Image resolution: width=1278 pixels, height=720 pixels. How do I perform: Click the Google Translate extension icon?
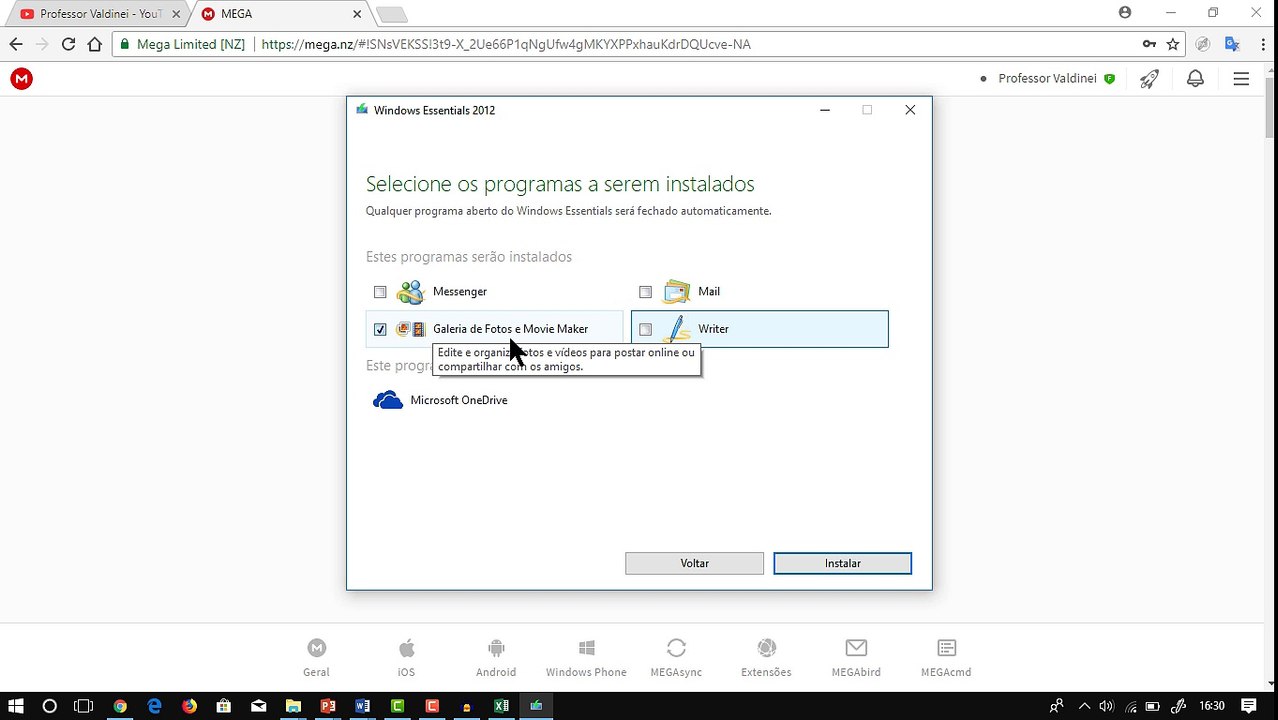point(1232,44)
